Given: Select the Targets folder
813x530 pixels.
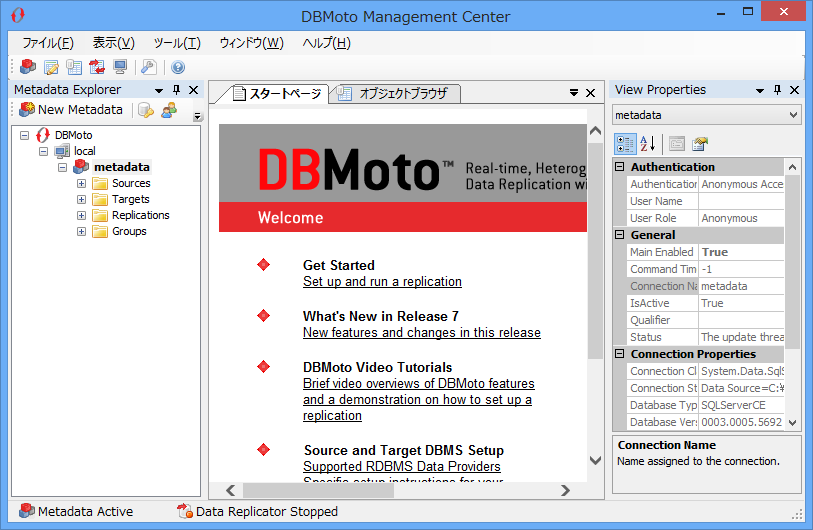Looking at the screenshot, I should pyautogui.click(x=131, y=199).
